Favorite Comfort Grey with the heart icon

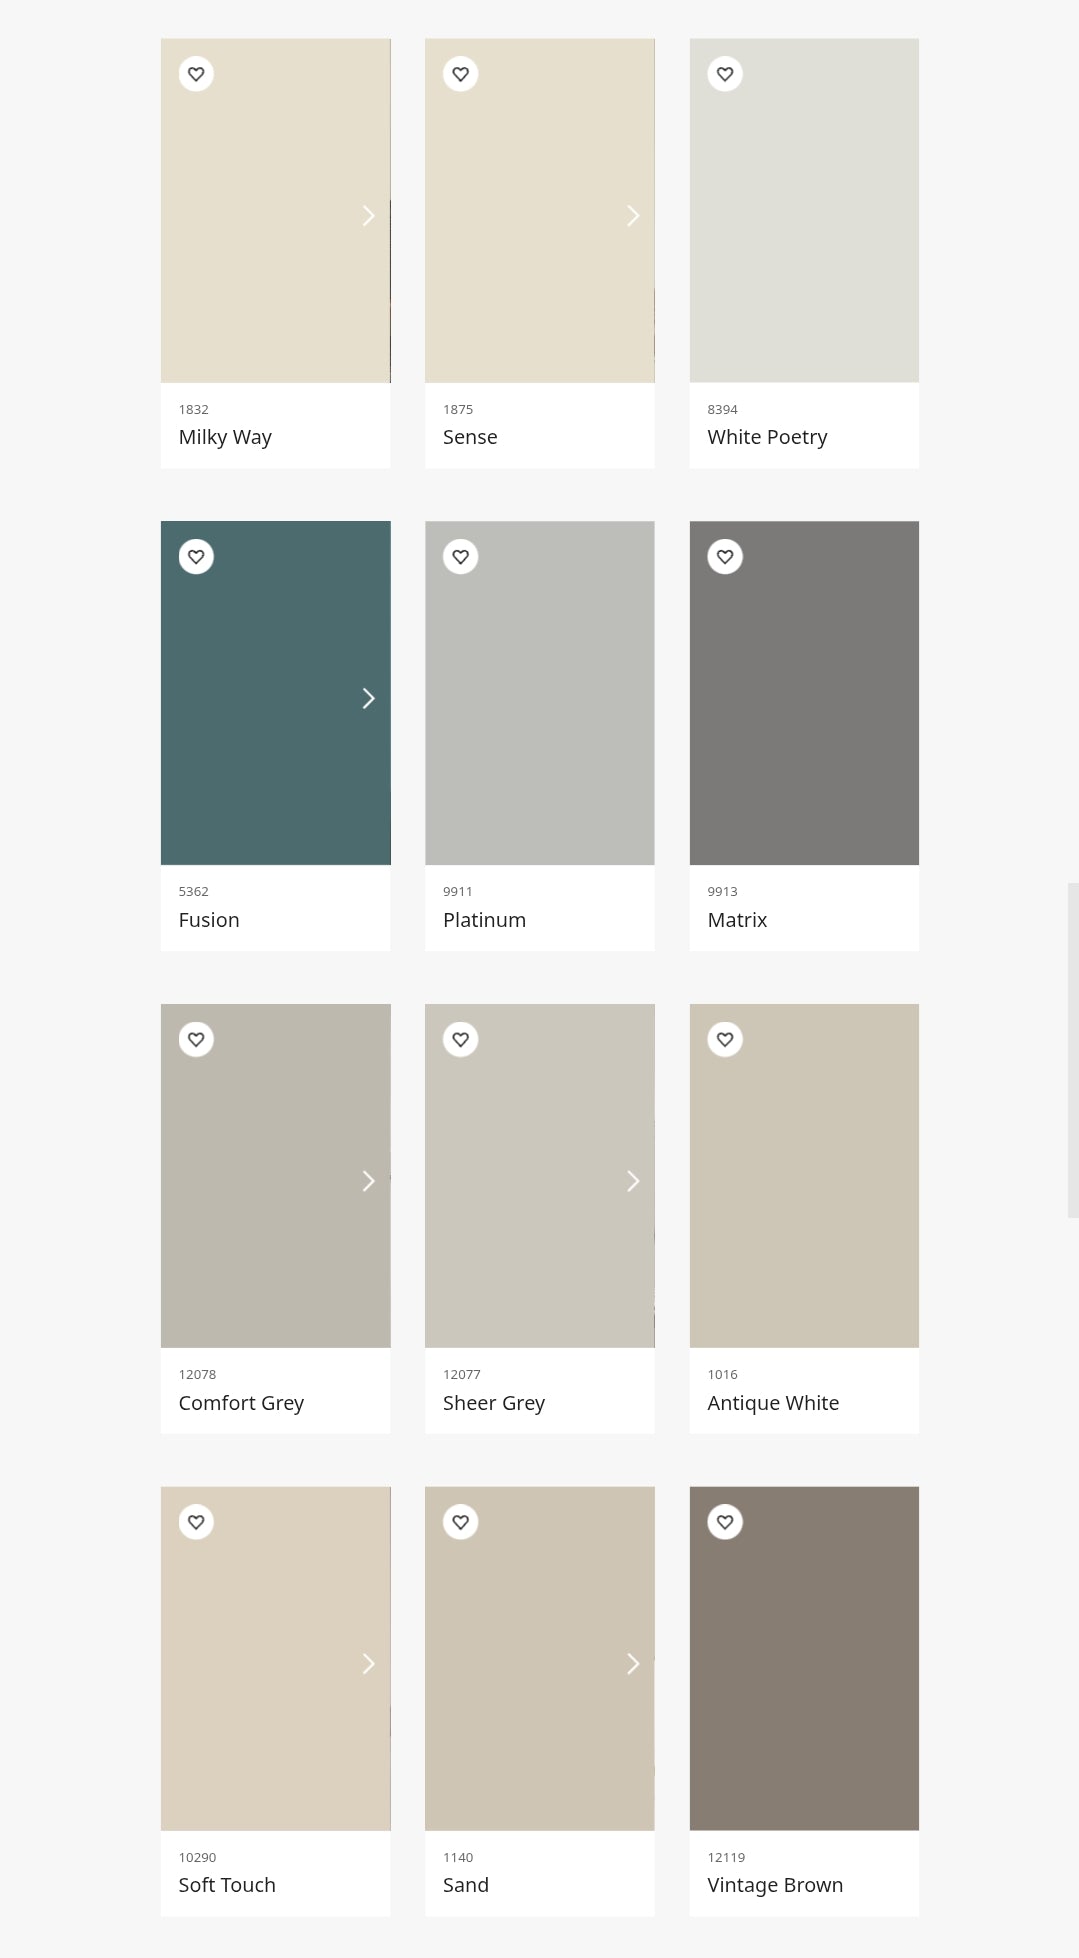pyautogui.click(x=196, y=1039)
